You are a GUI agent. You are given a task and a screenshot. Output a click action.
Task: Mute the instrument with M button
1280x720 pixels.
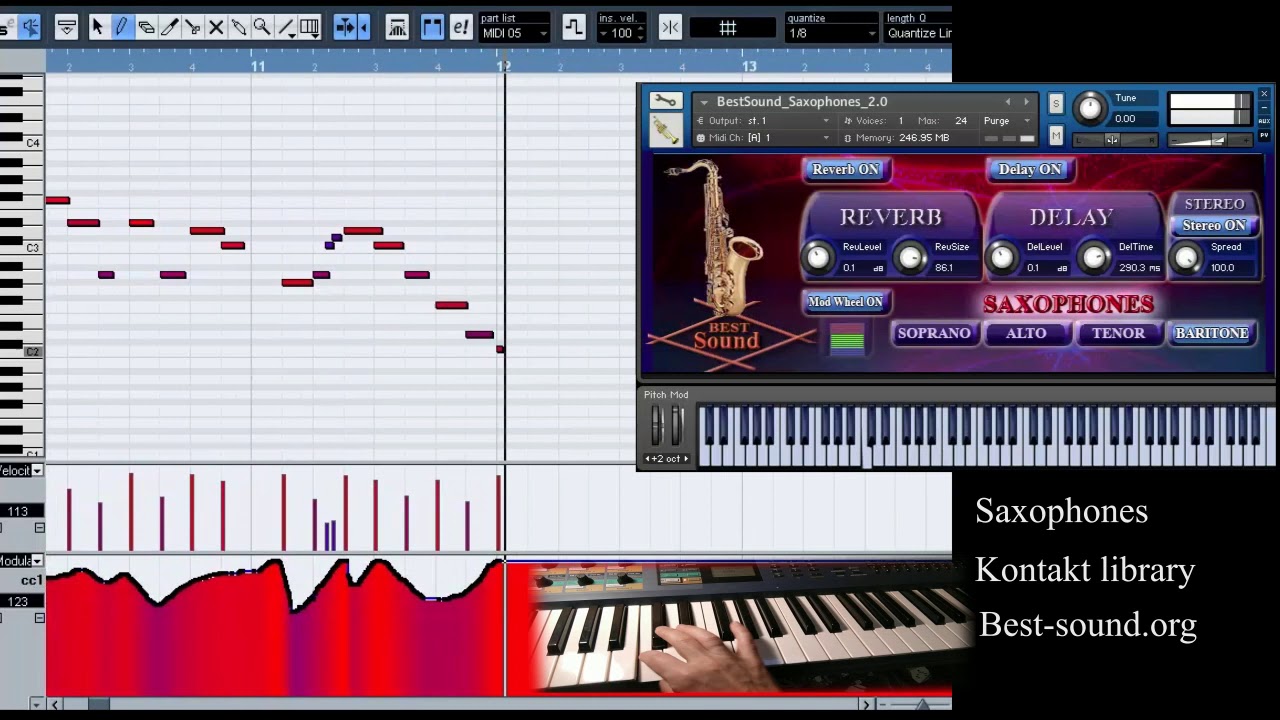click(x=1056, y=135)
